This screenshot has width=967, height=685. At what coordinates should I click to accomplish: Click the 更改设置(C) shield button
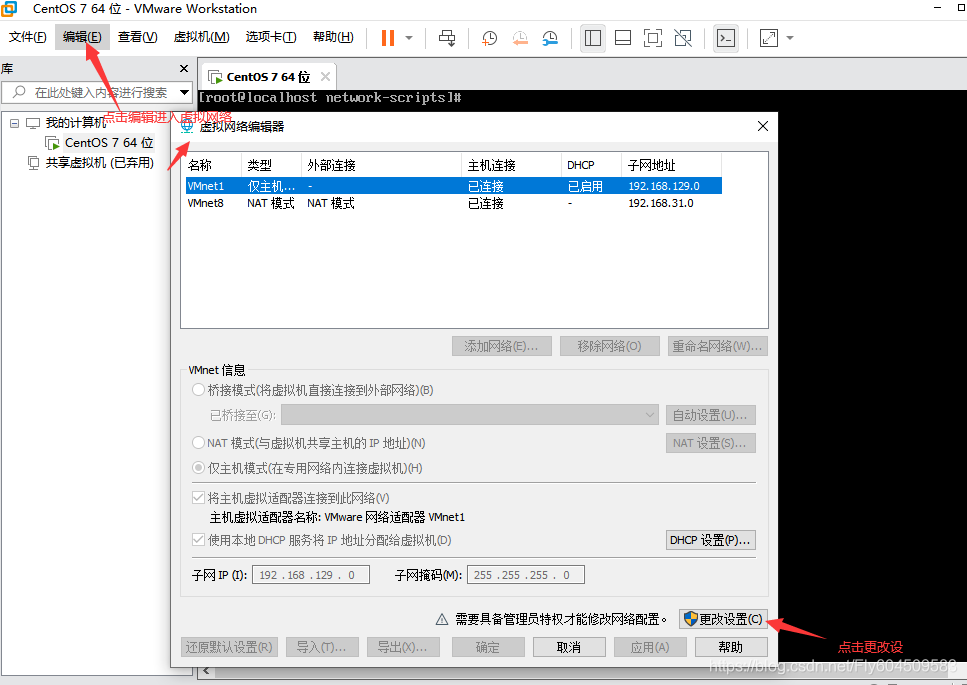(x=723, y=619)
